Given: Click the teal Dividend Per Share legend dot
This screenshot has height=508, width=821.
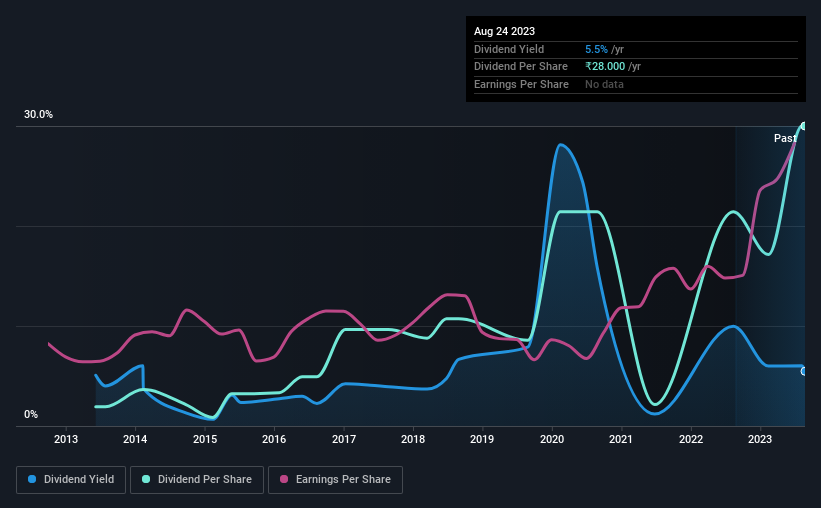Looking at the screenshot, I should point(146,479).
